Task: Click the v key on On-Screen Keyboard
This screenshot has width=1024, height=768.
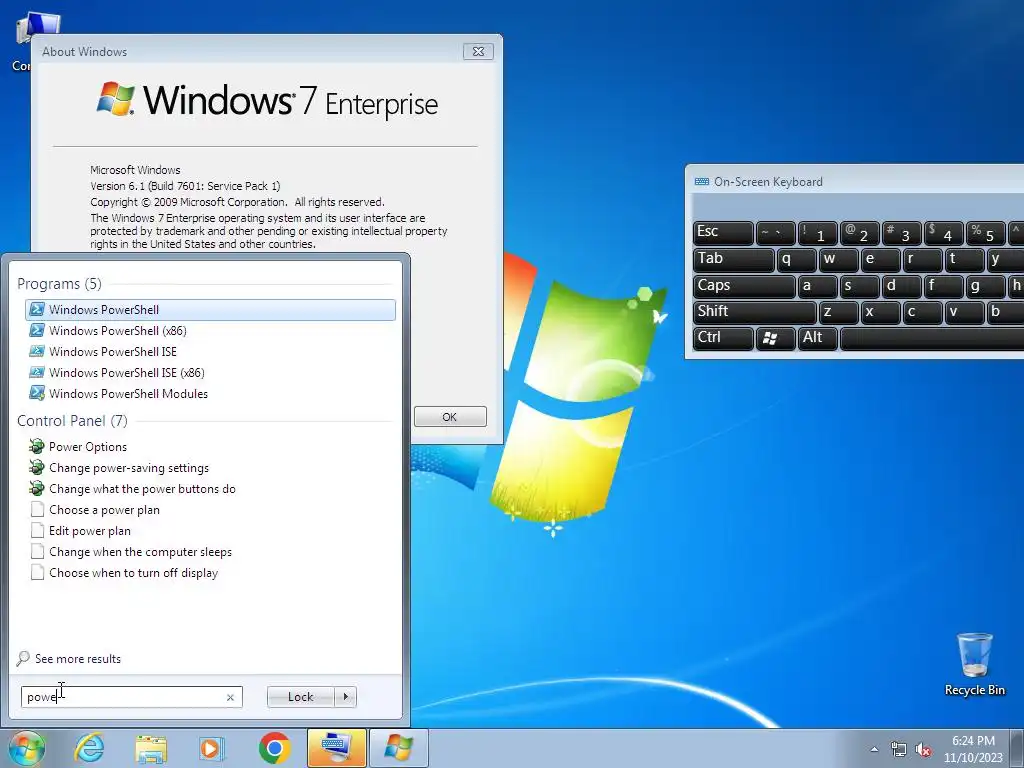Action: [x=964, y=312]
